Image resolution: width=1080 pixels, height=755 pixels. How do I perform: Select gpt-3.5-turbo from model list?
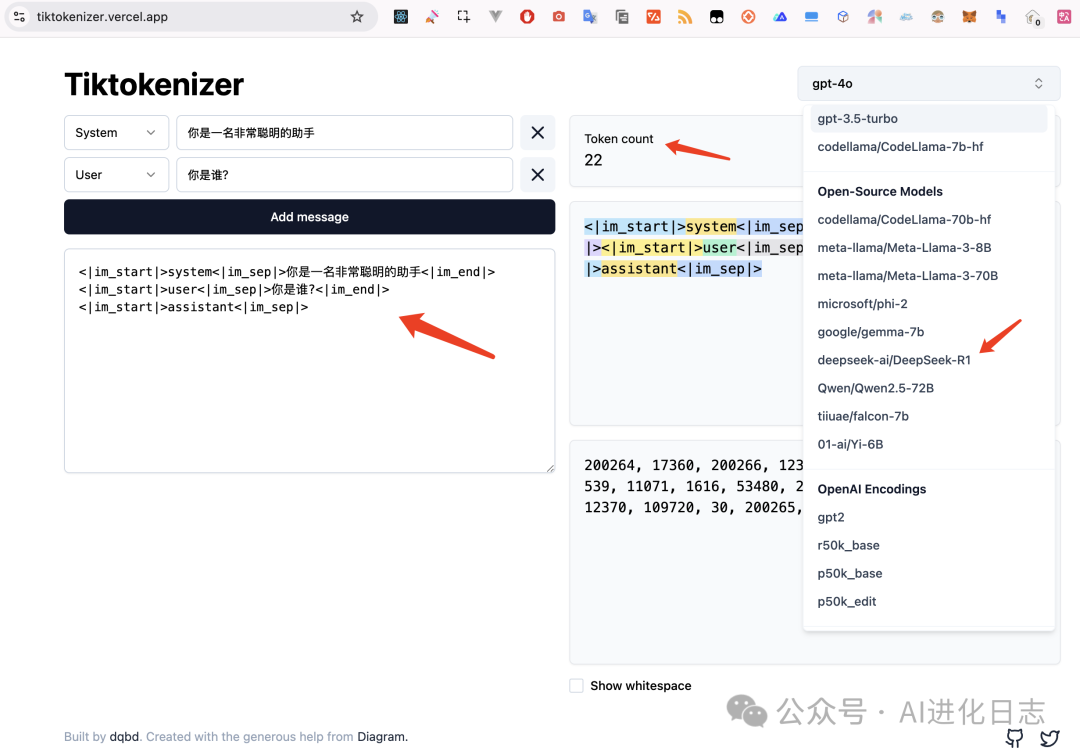928,118
